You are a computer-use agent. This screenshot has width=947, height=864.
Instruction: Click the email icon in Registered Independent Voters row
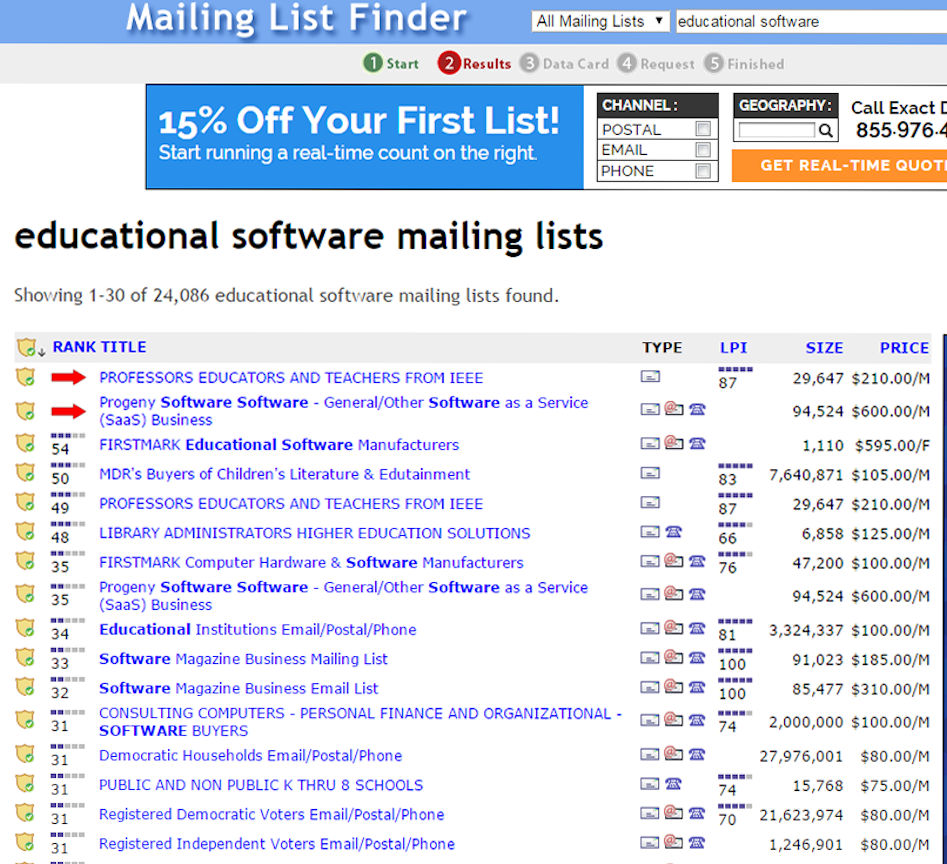coord(673,841)
